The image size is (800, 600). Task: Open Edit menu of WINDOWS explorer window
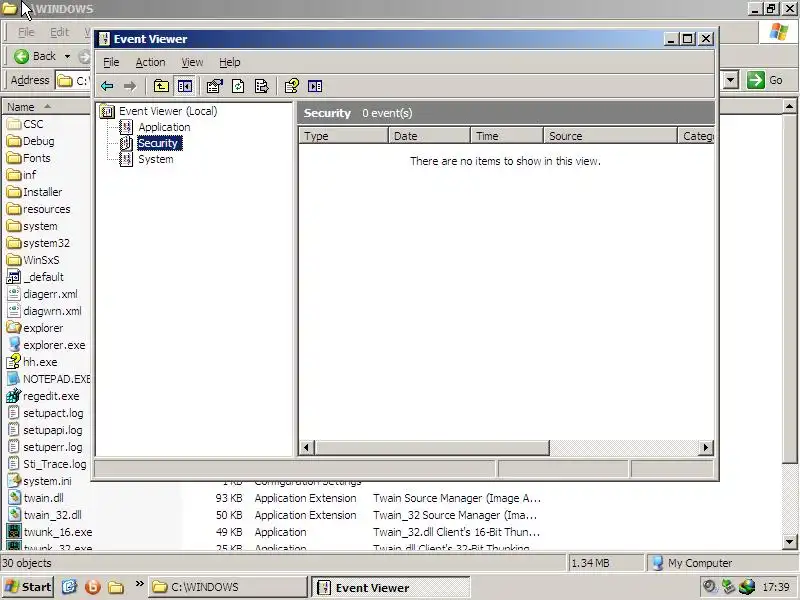click(x=59, y=32)
